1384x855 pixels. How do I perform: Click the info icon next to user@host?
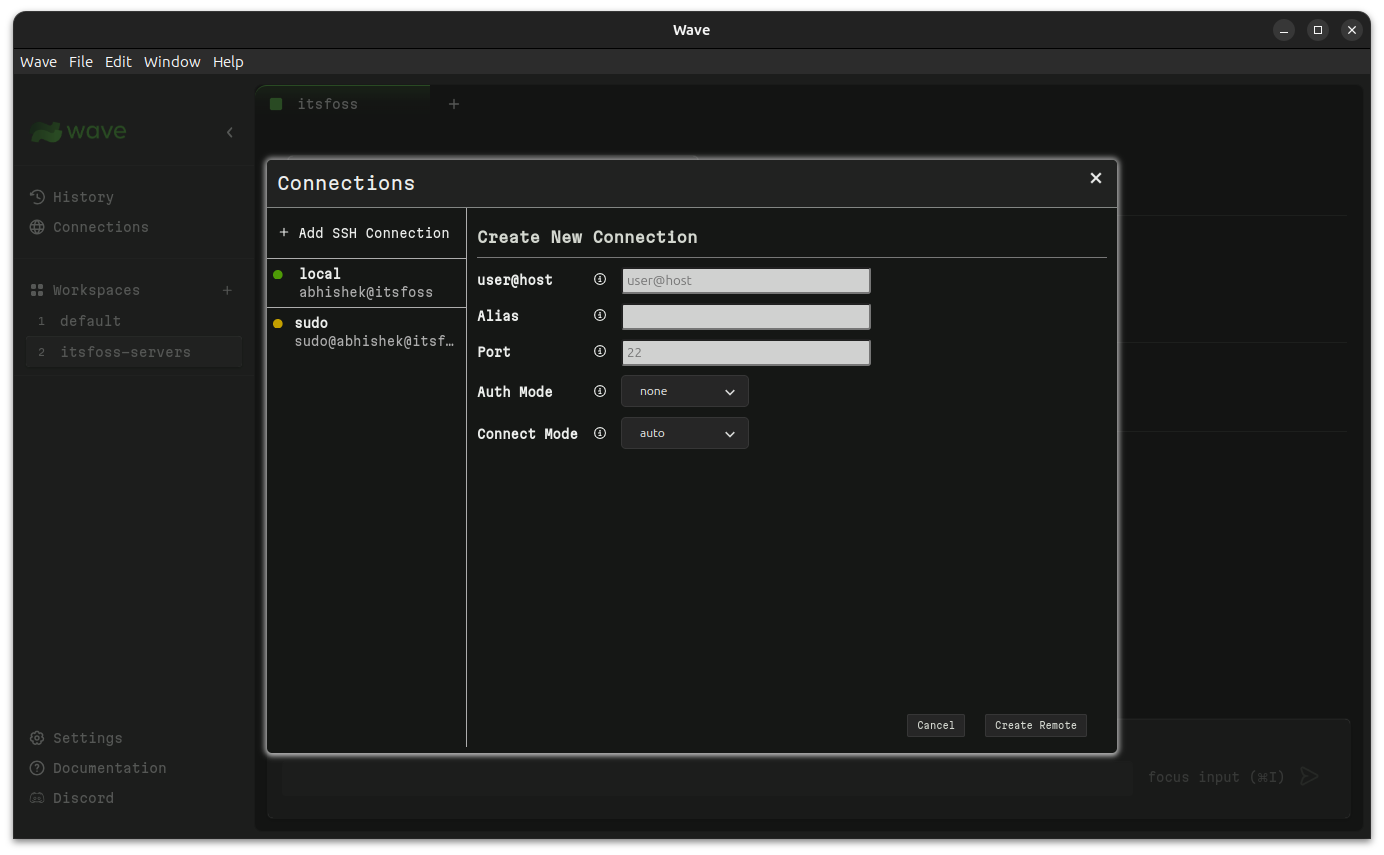coord(600,280)
